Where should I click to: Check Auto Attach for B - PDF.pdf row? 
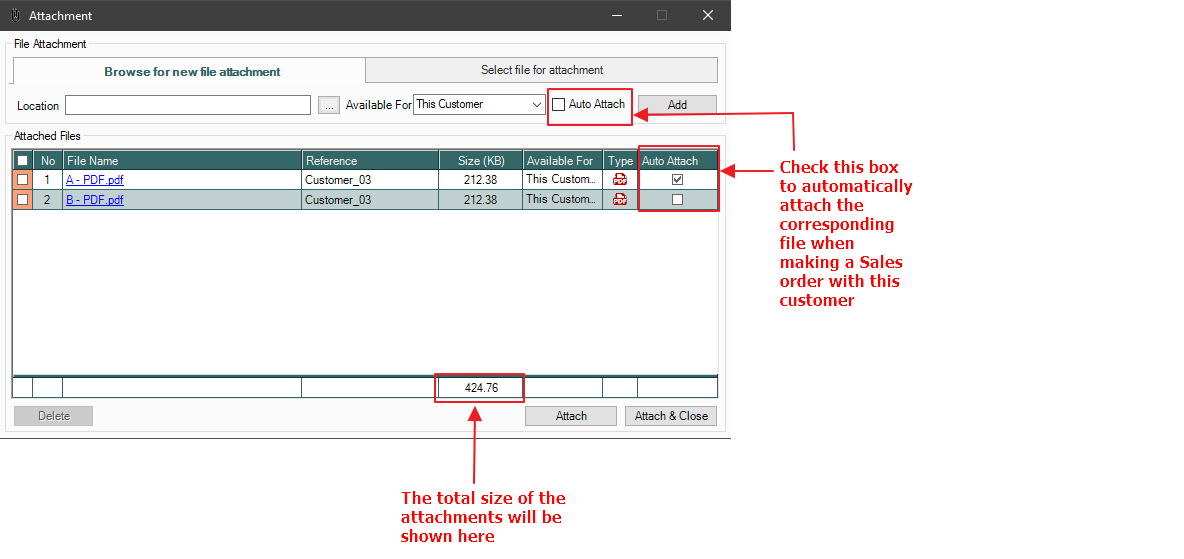(677, 200)
